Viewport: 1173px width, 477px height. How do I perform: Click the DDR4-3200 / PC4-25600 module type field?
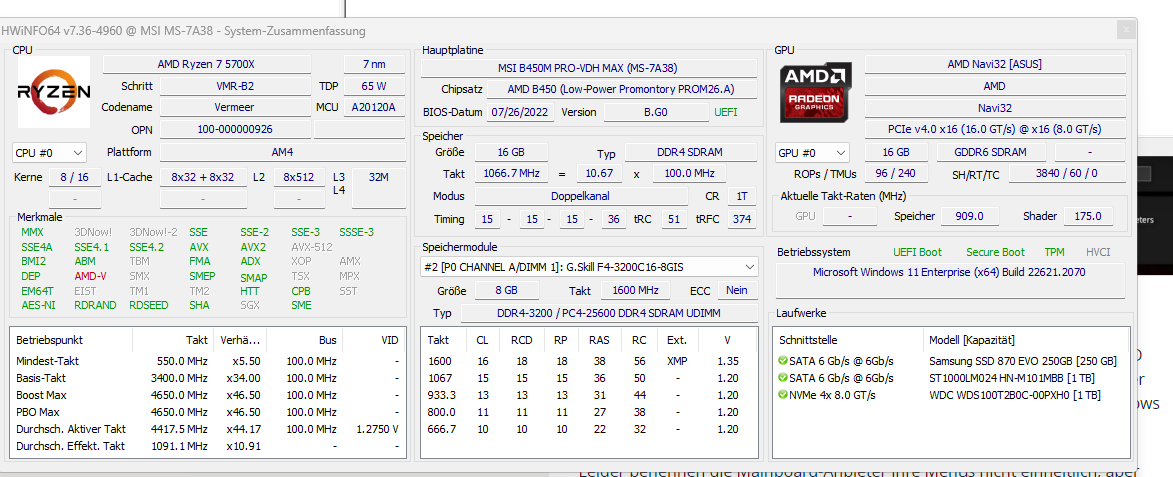coord(610,313)
